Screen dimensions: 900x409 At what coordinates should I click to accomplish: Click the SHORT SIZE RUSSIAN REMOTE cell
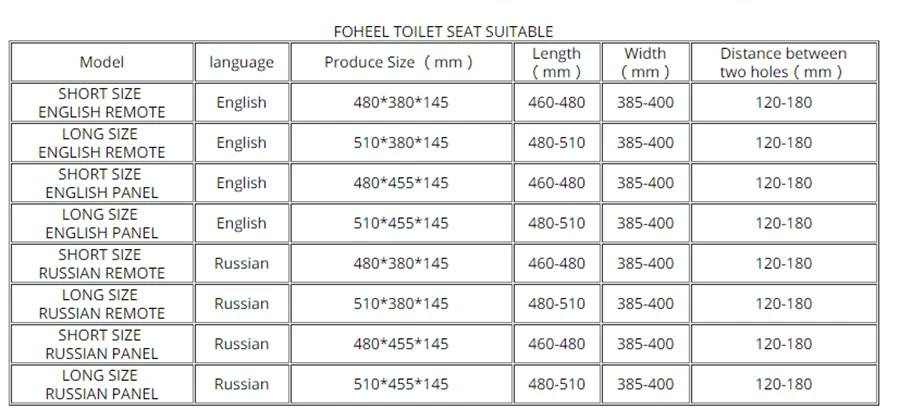point(102,263)
